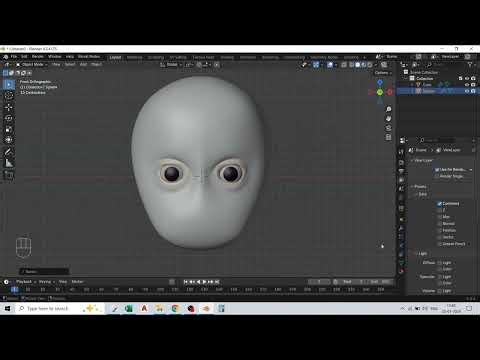The image size is (480, 360).
Task: Enable the Position pass checkbox
Action: click(439, 230)
